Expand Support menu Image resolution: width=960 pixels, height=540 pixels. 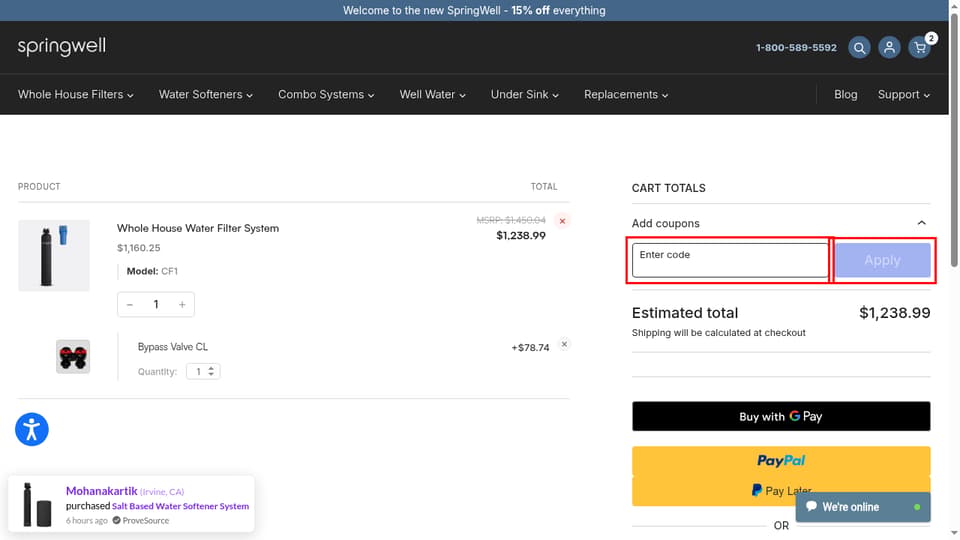(x=904, y=94)
